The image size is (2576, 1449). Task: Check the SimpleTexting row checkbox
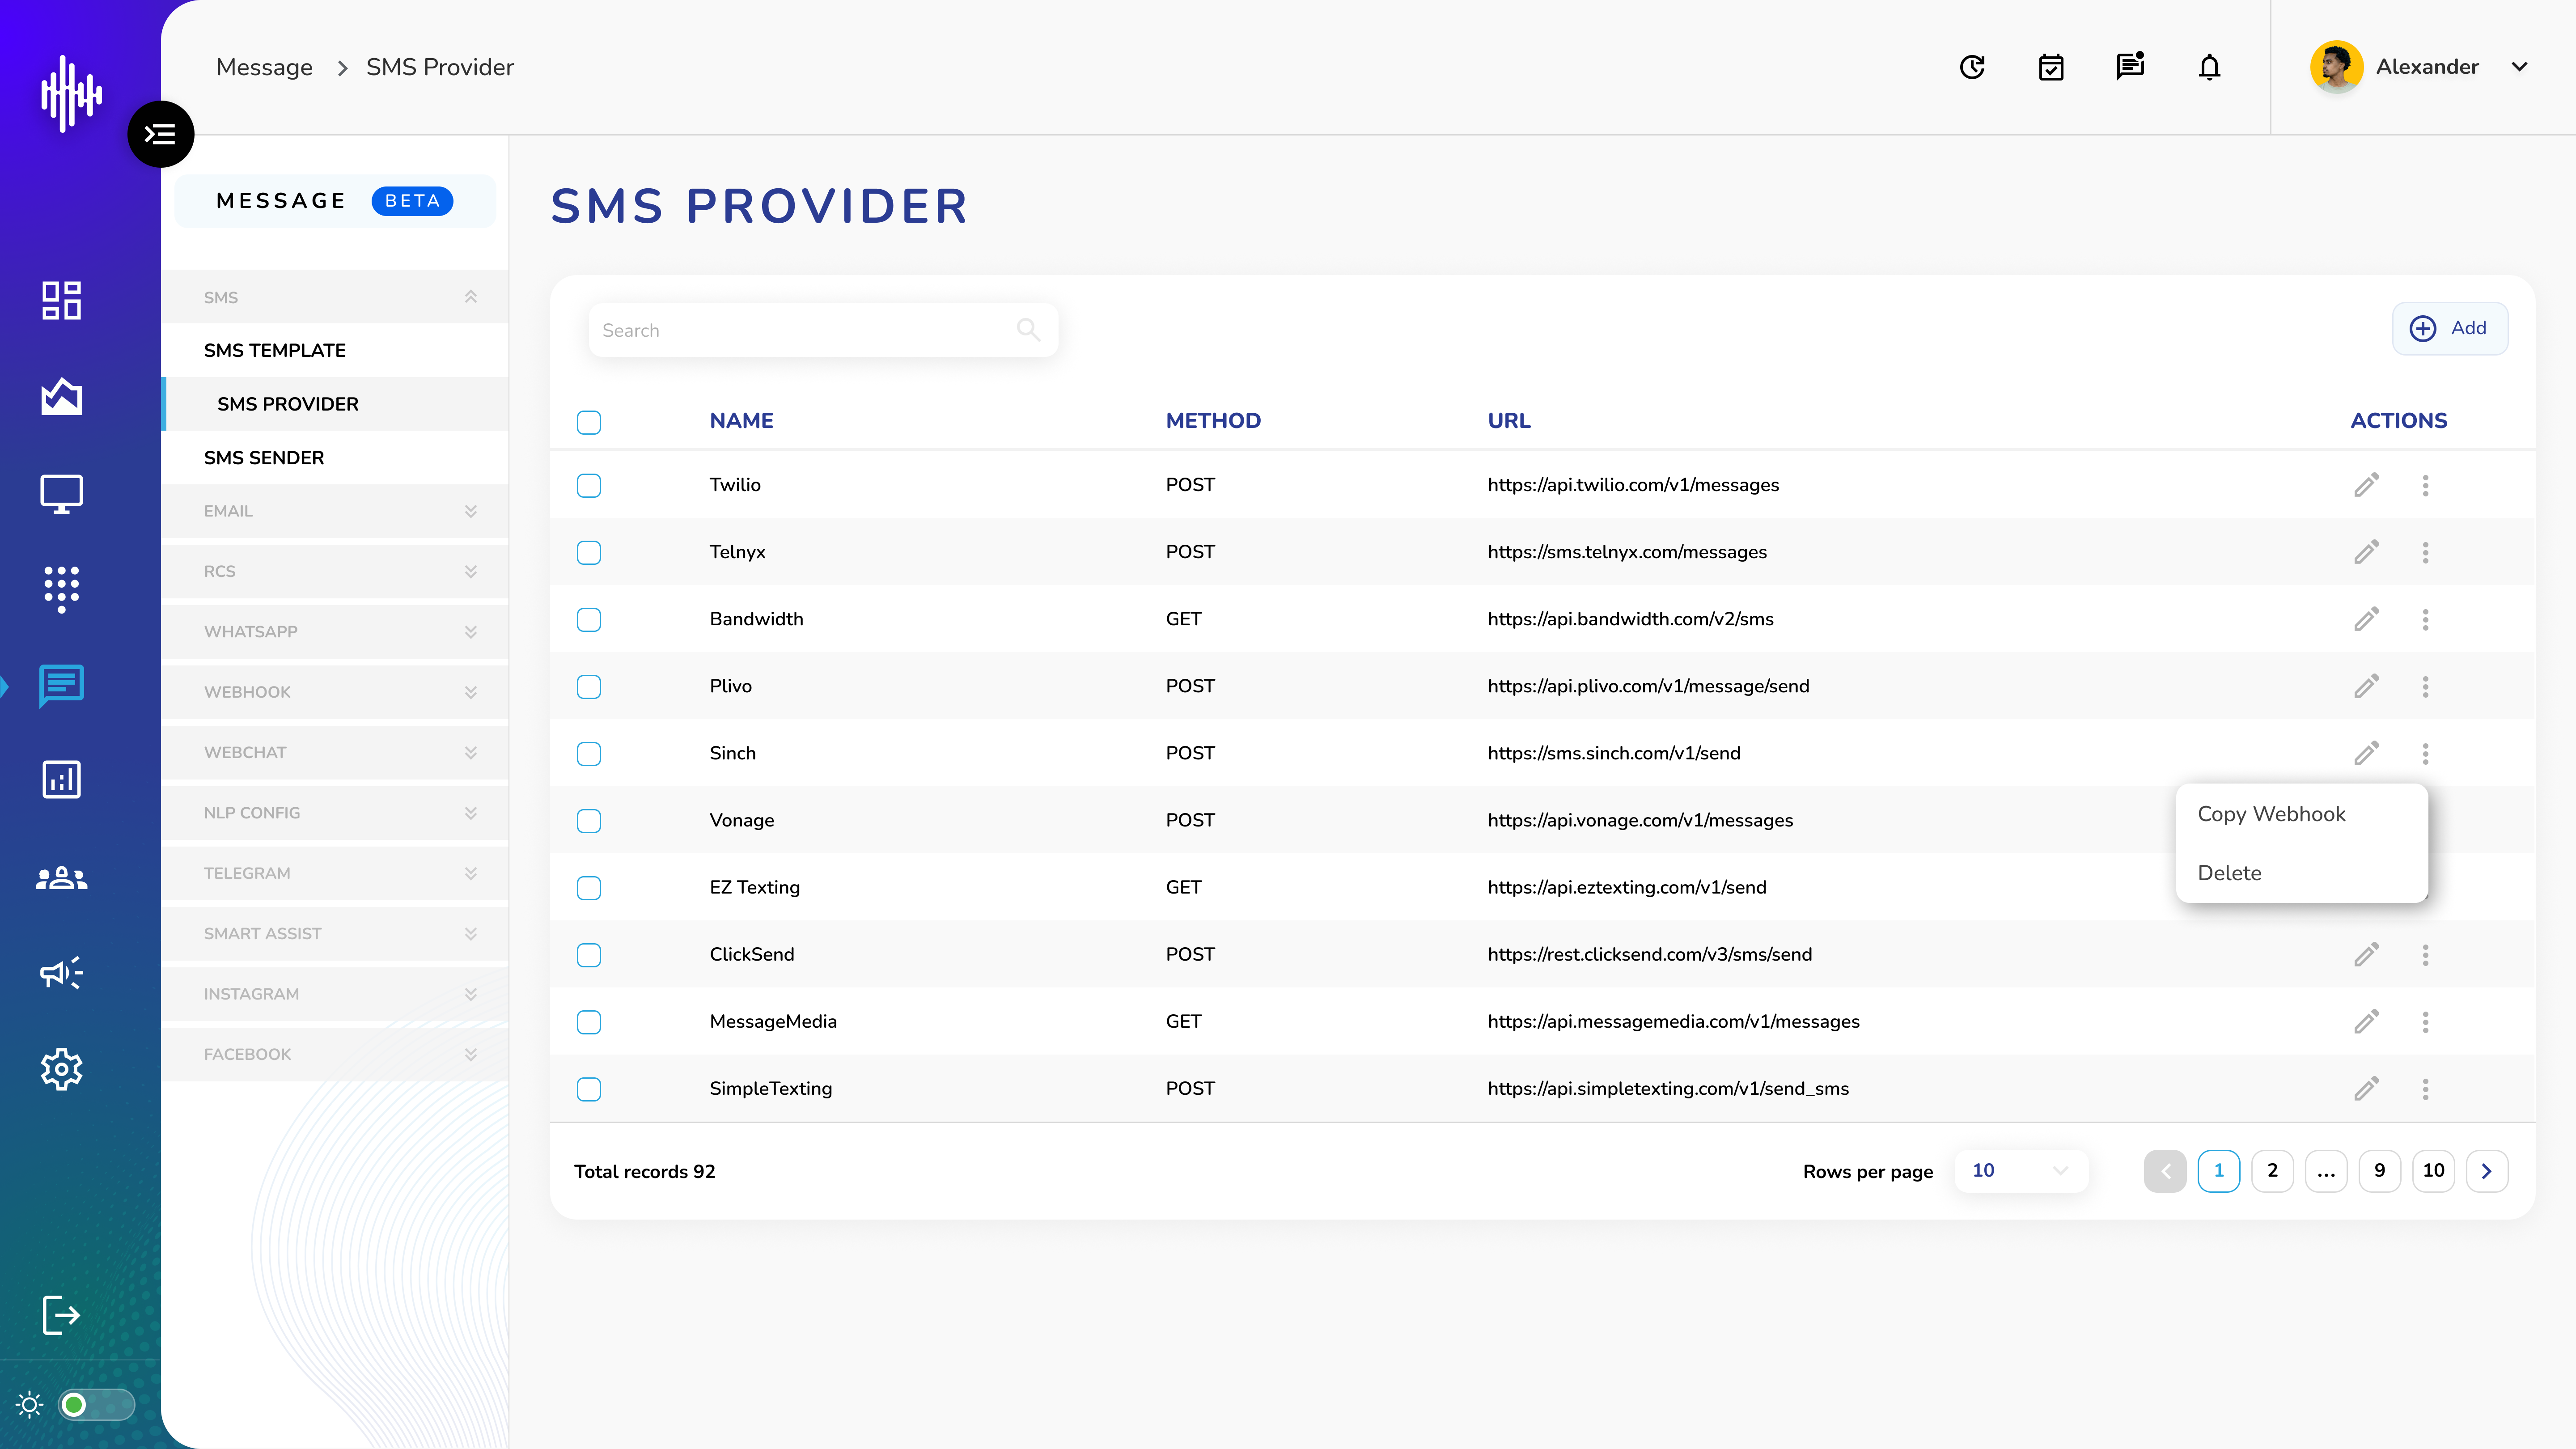point(589,1088)
